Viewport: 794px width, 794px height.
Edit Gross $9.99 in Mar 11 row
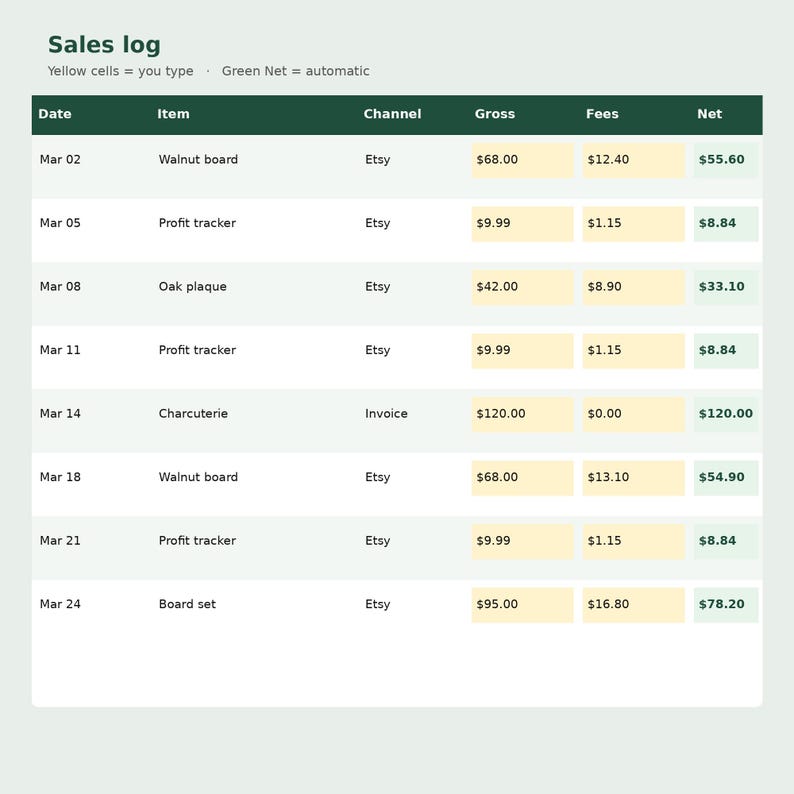(523, 351)
